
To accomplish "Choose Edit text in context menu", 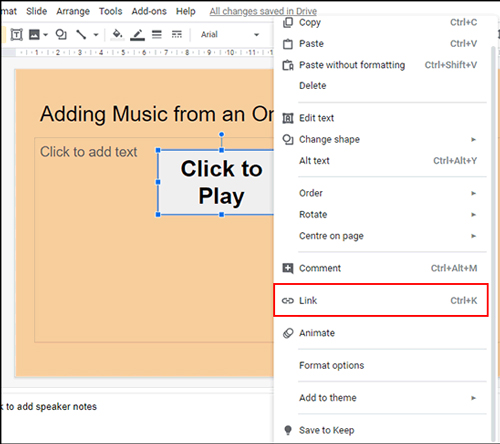I will 380,118.
